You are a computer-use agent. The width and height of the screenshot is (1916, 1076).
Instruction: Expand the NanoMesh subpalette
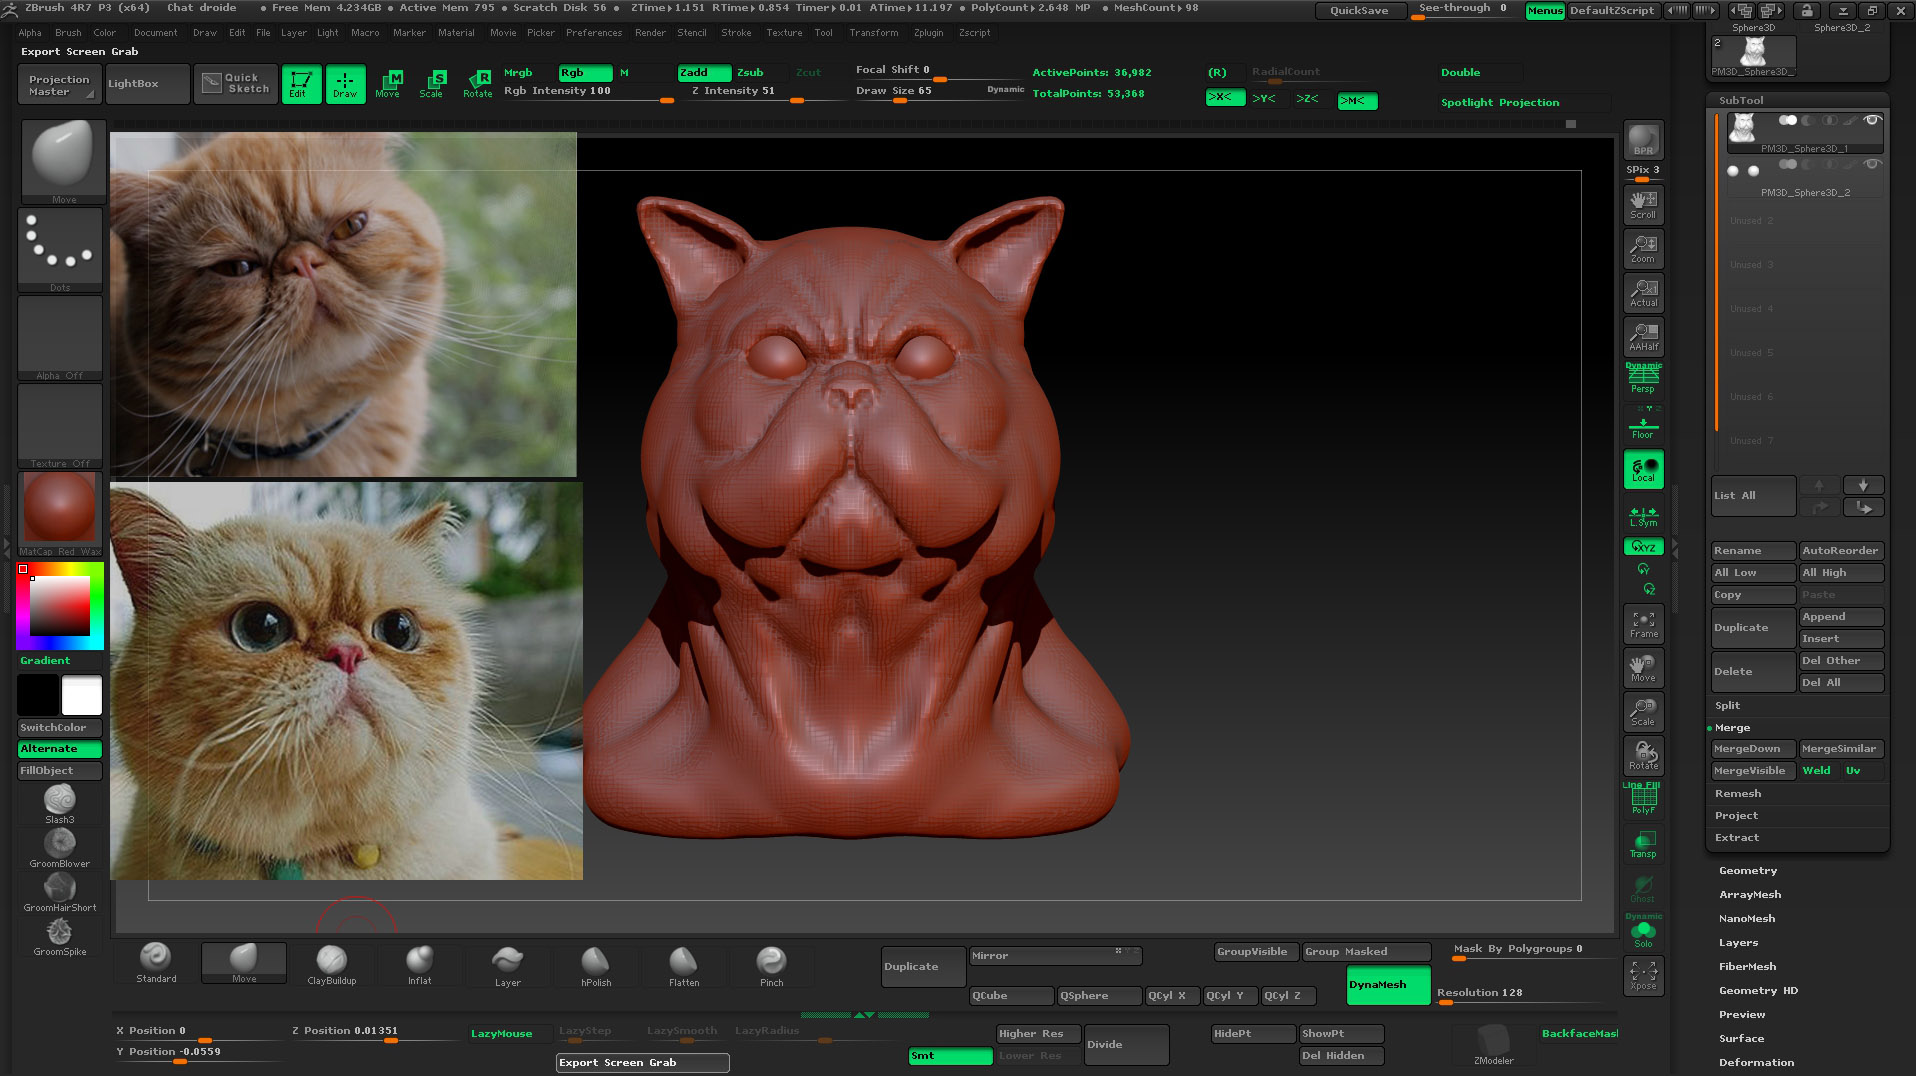(1747, 919)
